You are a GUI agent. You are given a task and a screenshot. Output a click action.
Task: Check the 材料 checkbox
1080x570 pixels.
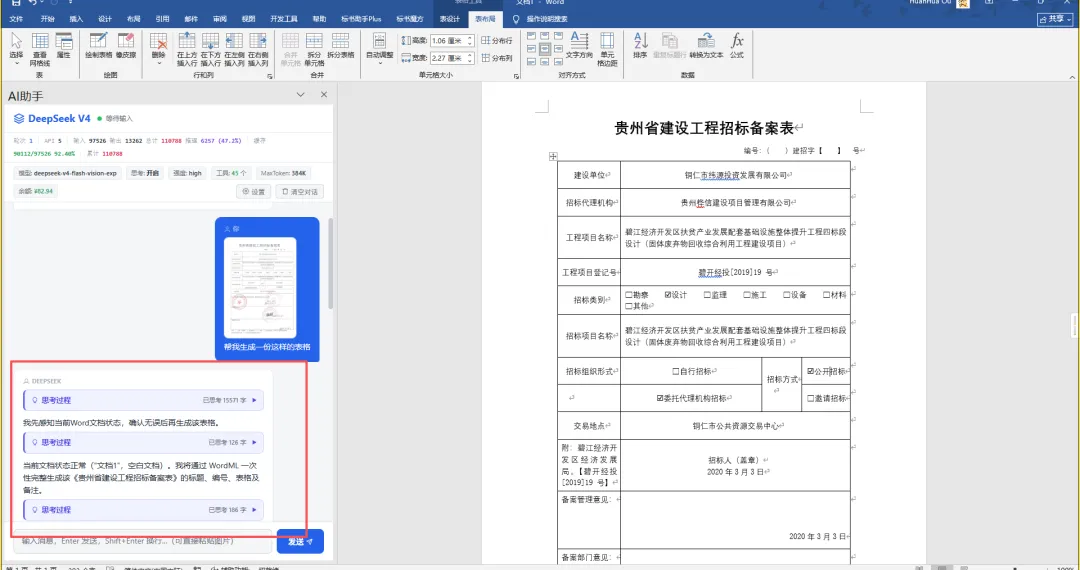coord(827,295)
